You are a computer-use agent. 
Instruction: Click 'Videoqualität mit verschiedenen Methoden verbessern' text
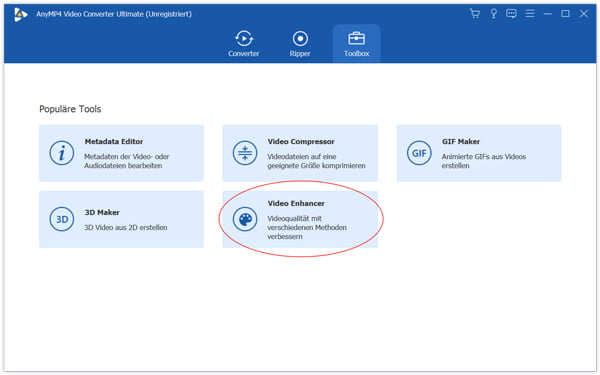point(307,227)
